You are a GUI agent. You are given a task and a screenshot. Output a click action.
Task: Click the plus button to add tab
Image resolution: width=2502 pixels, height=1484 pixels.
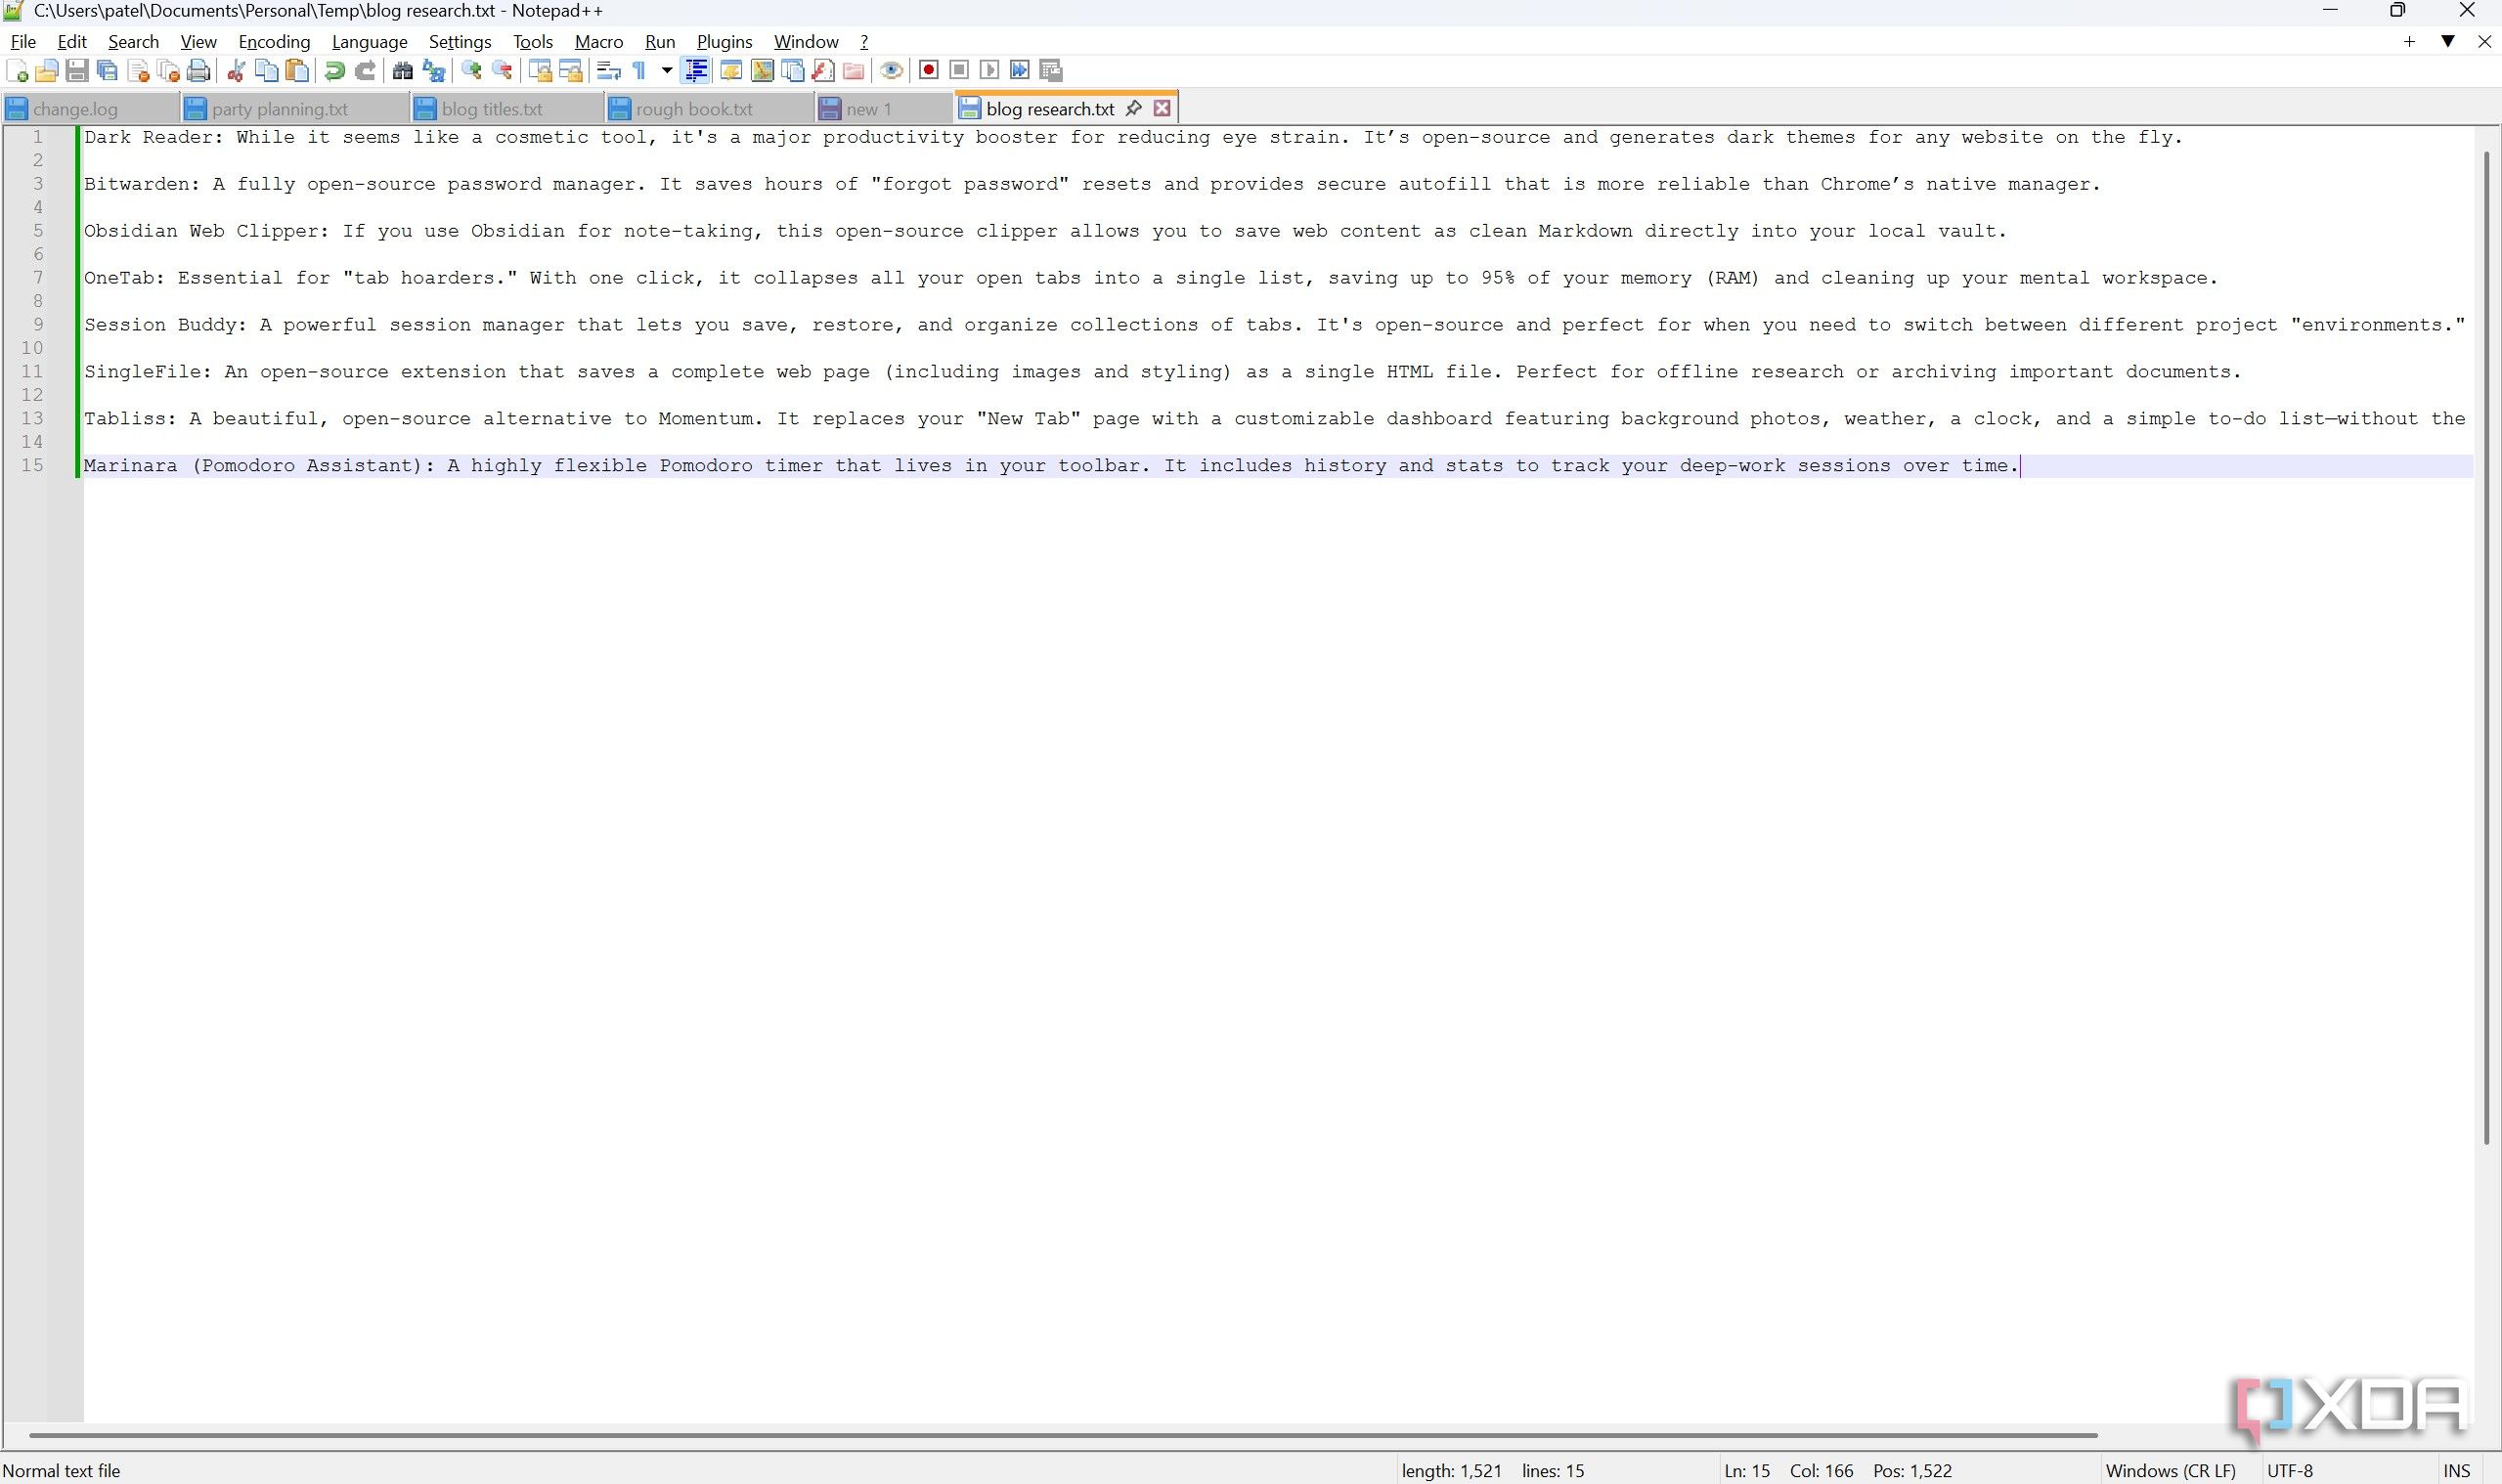tap(2409, 41)
